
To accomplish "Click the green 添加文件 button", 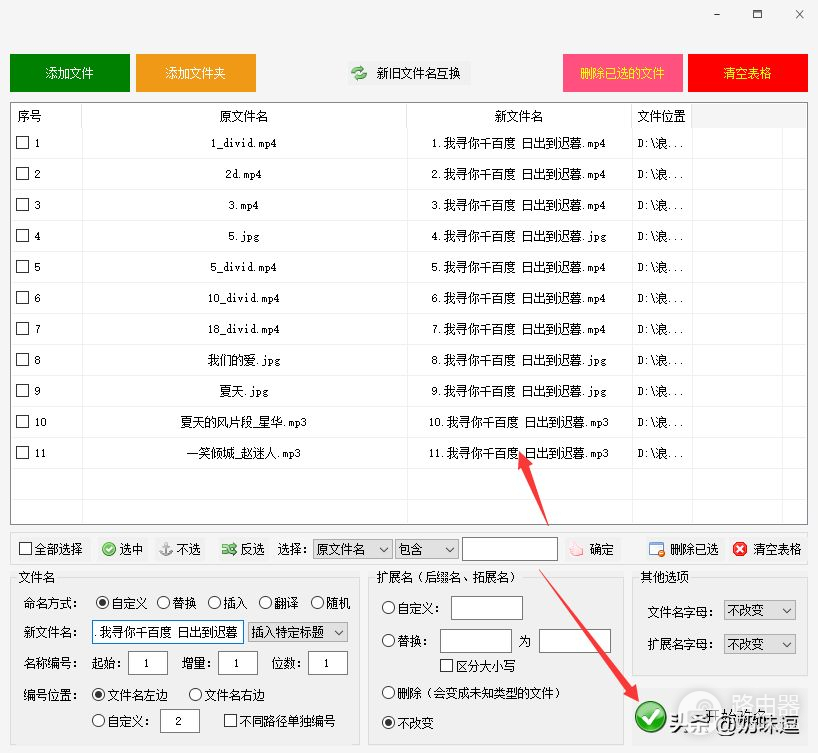I will point(70,73).
